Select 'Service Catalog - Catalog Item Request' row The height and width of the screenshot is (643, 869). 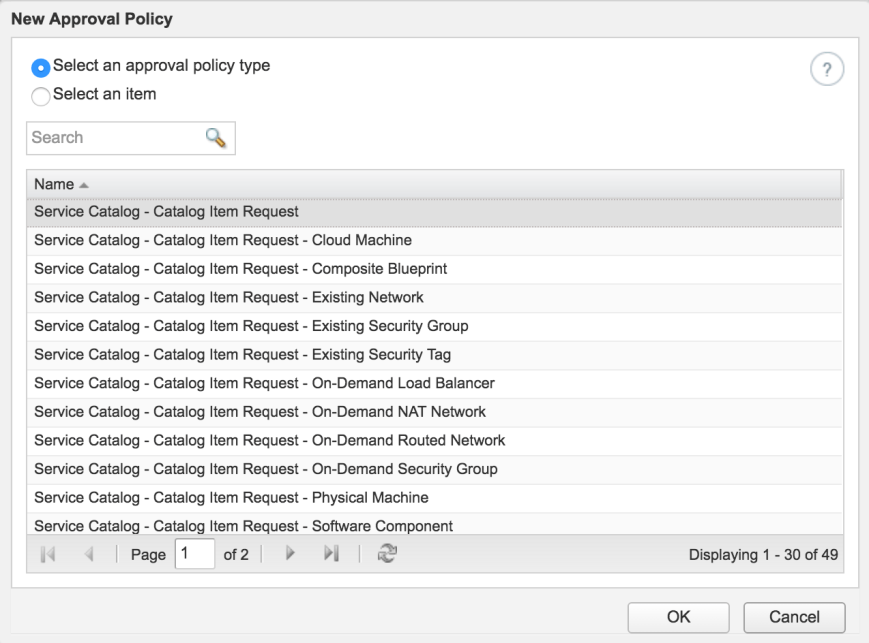point(166,212)
